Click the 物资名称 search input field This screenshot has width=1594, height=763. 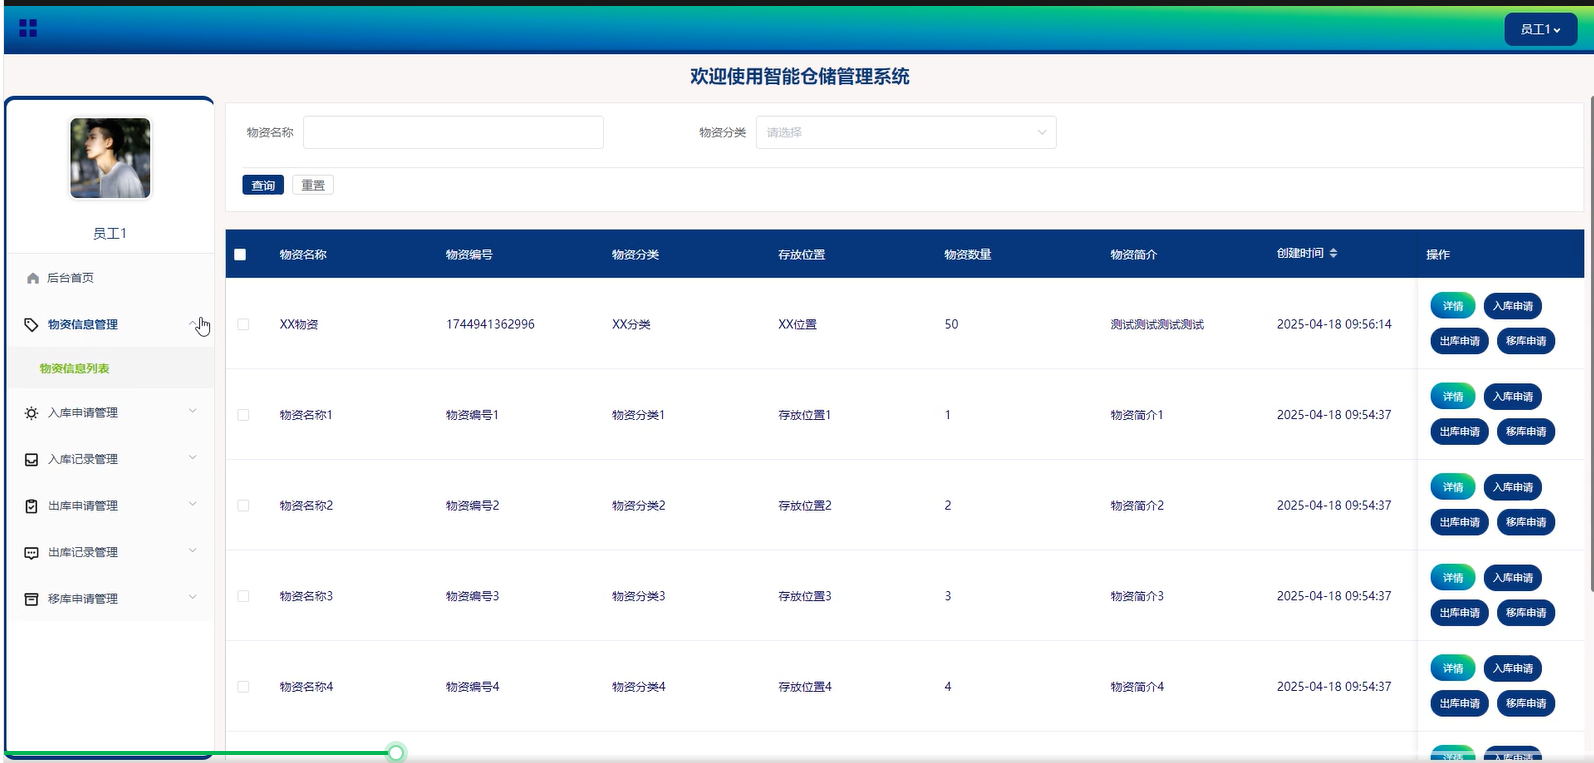pos(453,132)
